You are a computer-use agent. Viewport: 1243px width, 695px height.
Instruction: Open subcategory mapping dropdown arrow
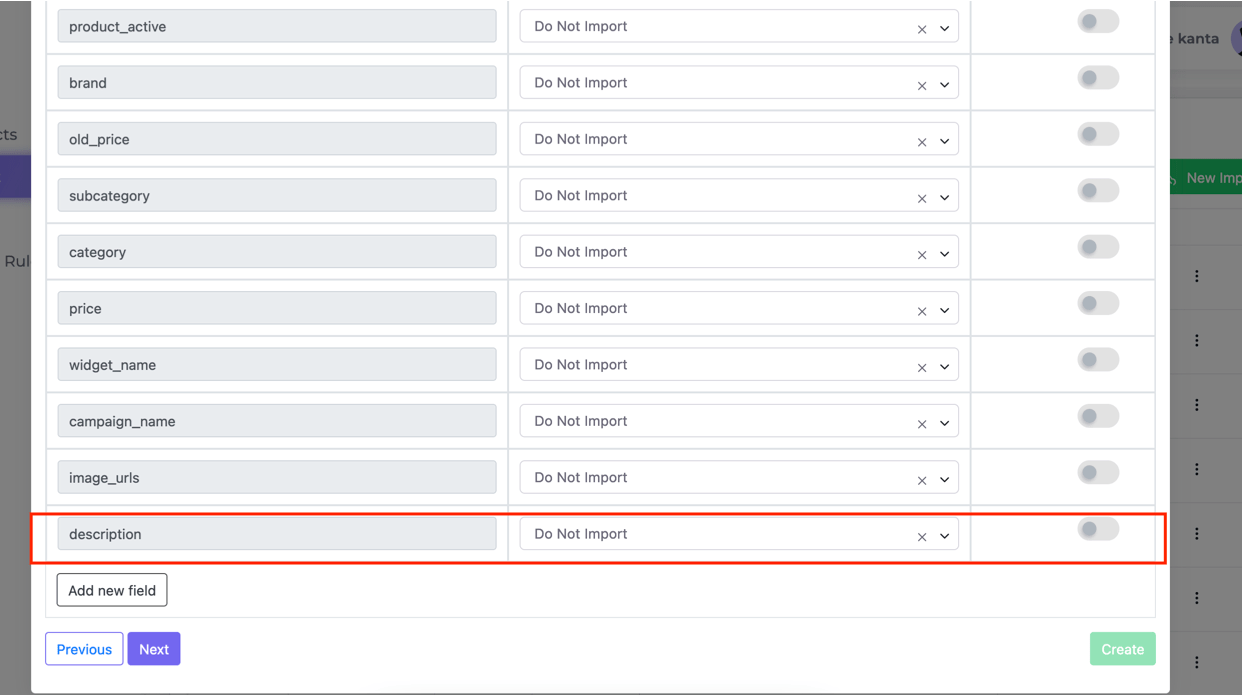pyautogui.click(x=944, y=198)
